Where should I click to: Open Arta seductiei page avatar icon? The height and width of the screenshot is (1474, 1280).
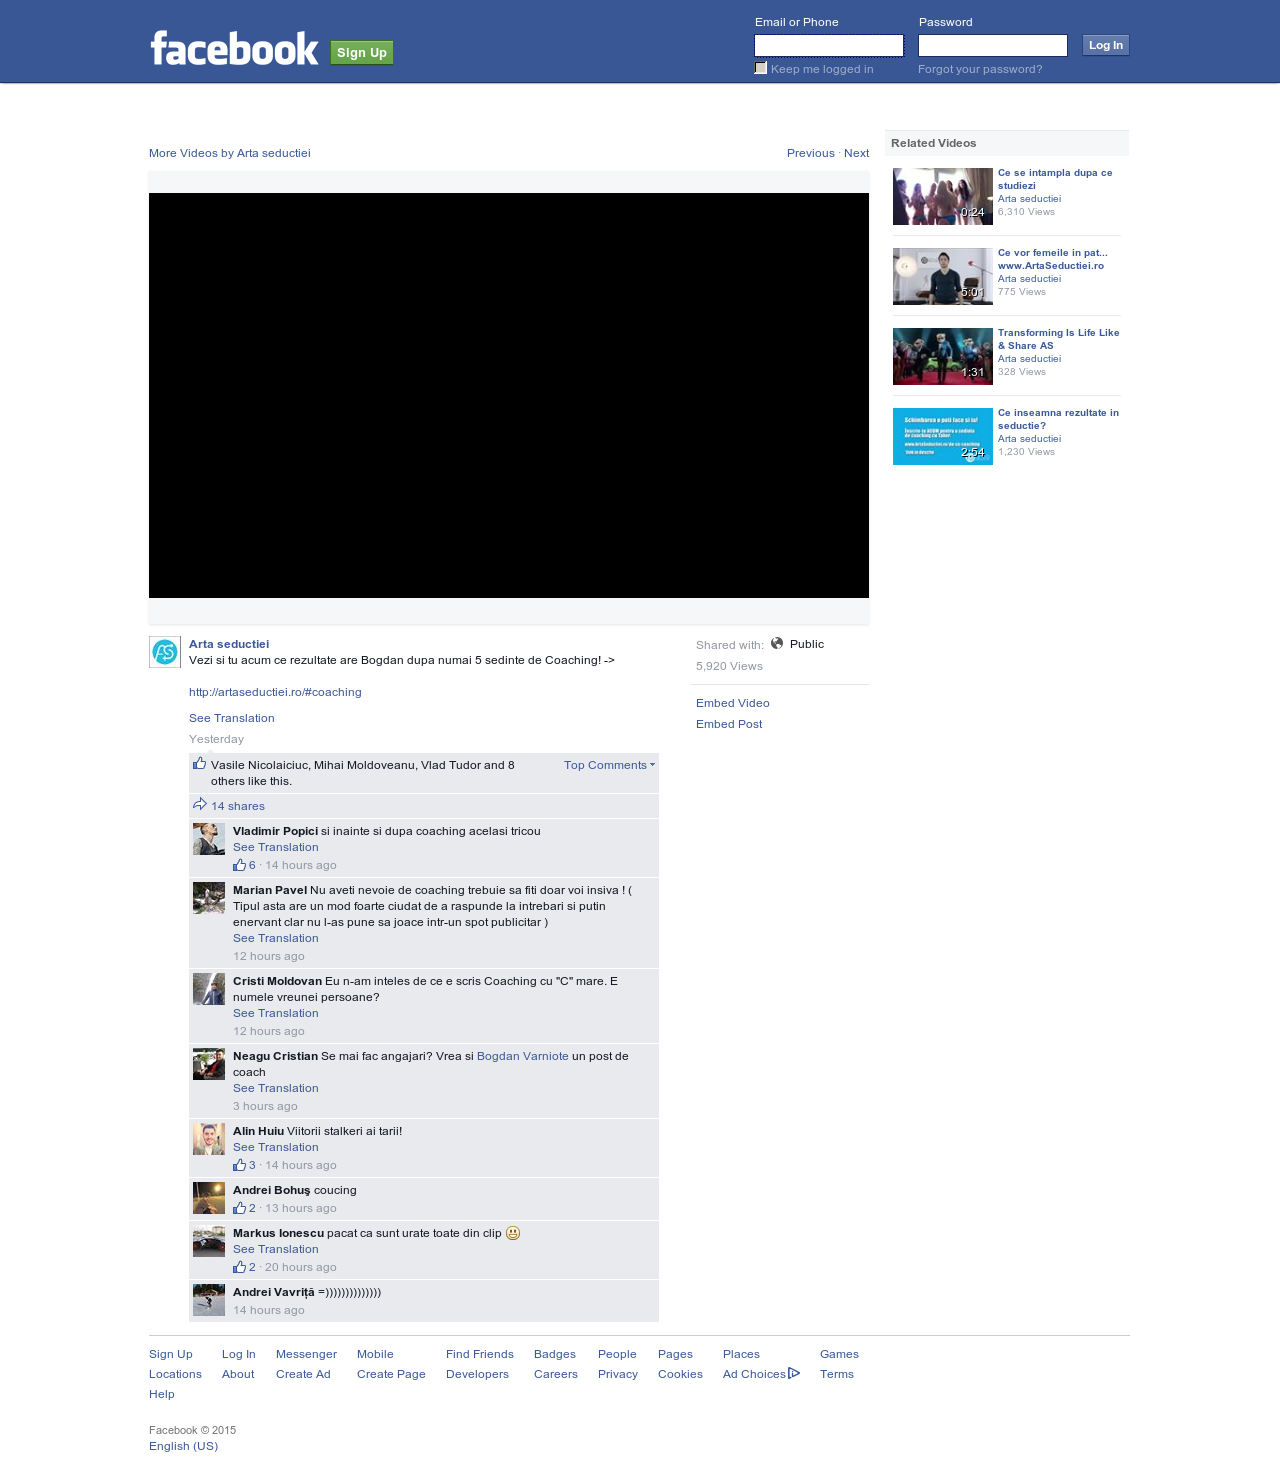pyautogui.click(x=165, y=652)
